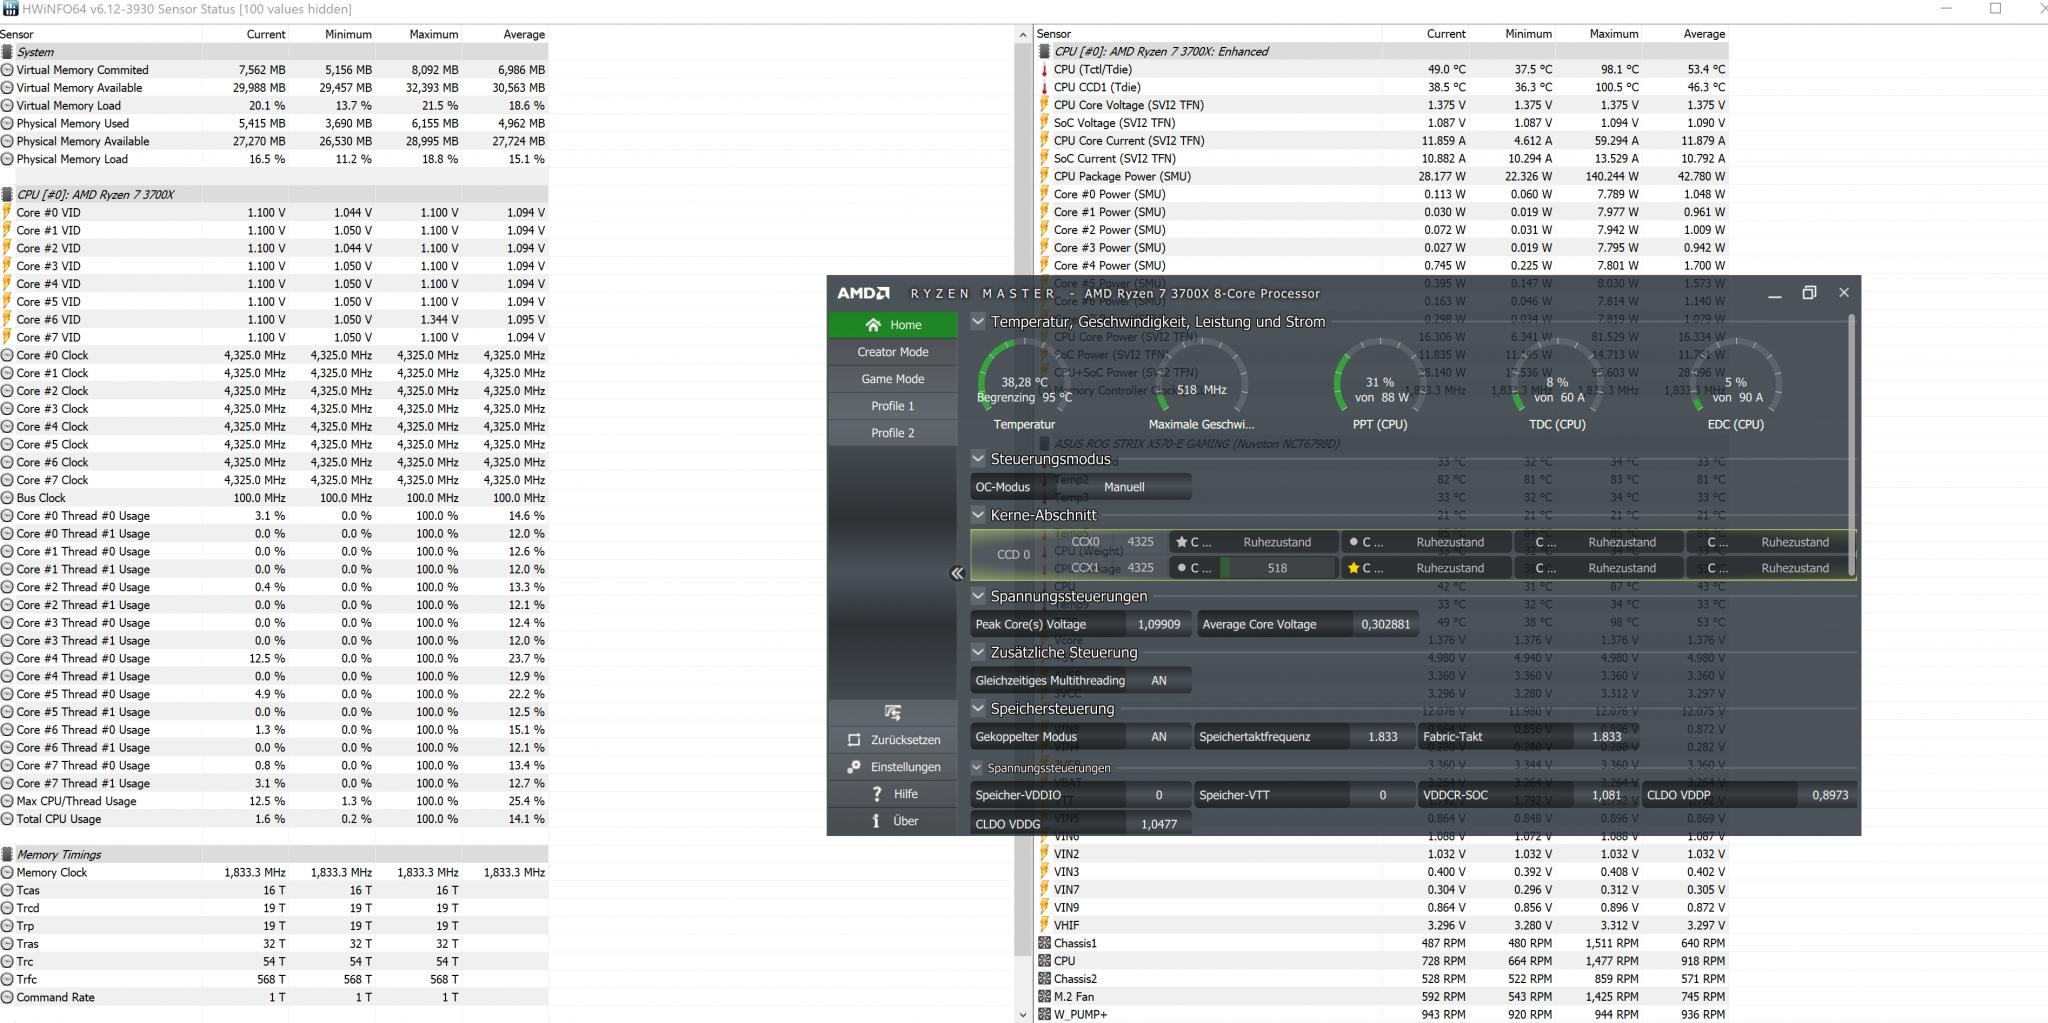Collapse the Ryzen Master sidebar with double-chevron
The height and width of the screenshot is (1023, 2048).
[957, 574]
